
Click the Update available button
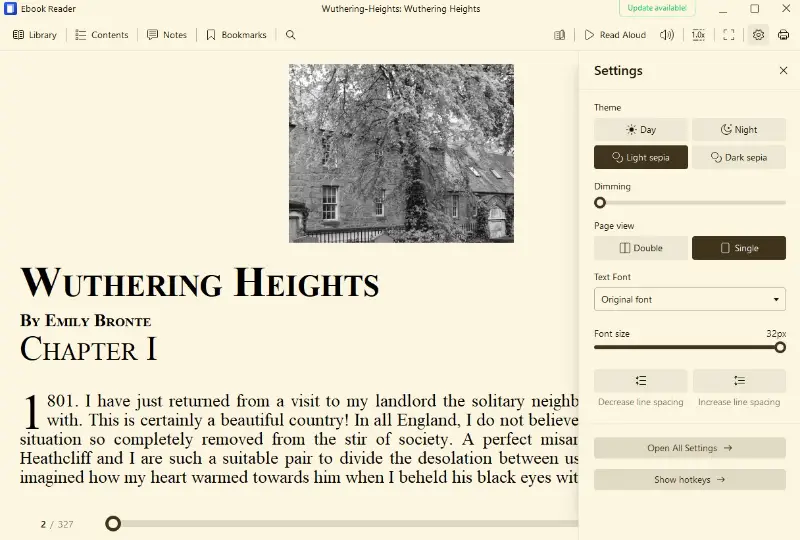(657, 8)
